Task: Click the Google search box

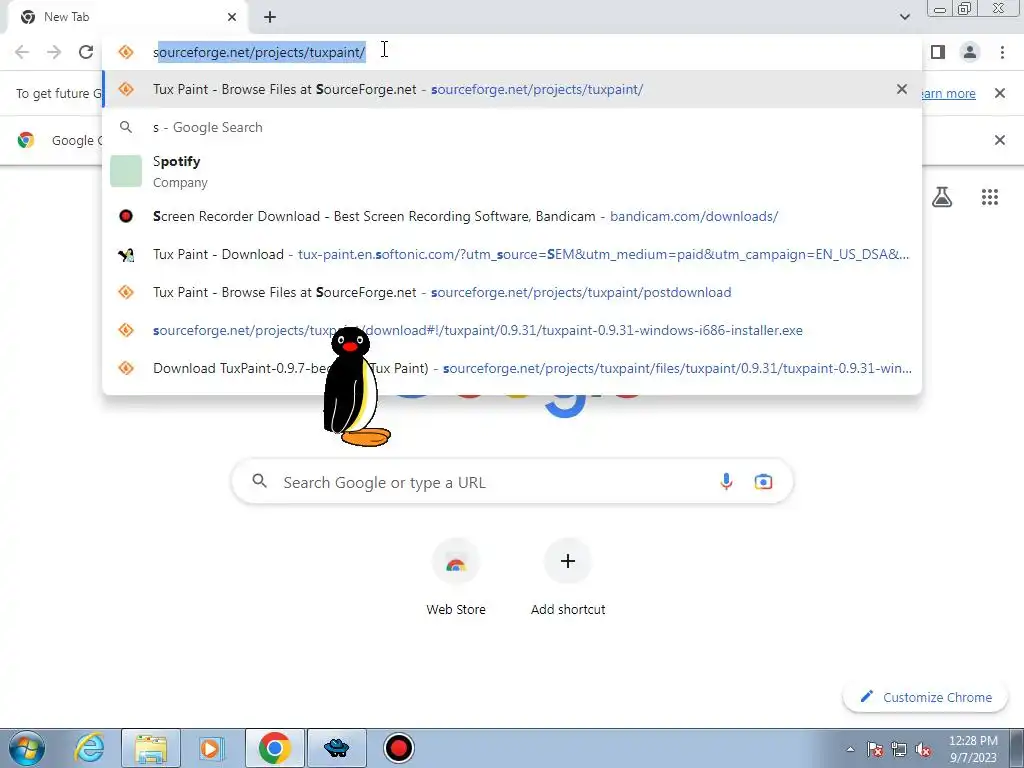Action: click(512, 482)
